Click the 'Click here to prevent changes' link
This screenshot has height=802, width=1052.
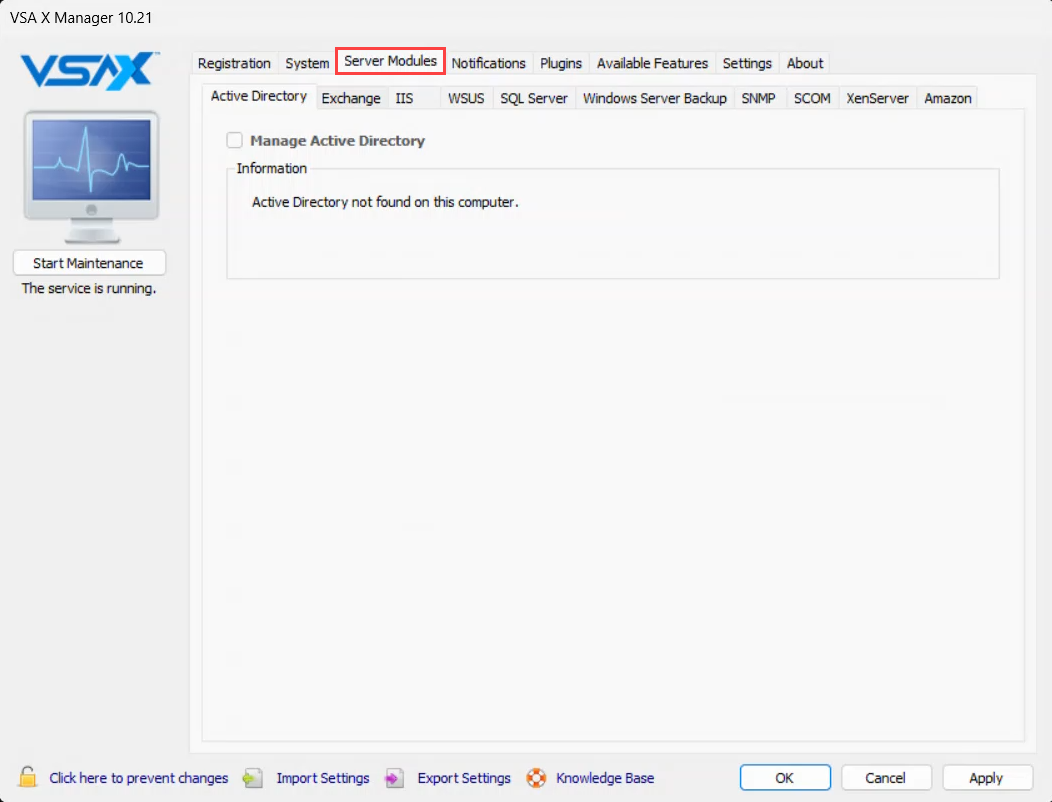click(139, 778)
